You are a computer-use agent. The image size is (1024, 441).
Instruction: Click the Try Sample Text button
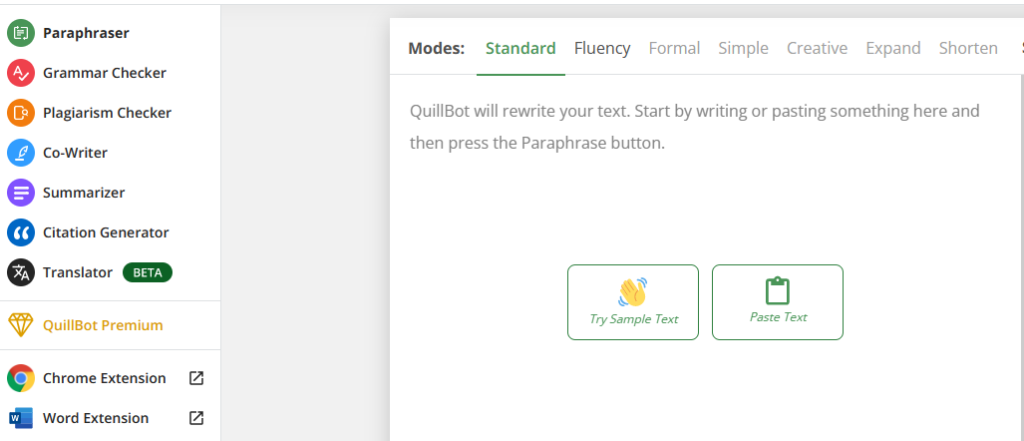pos(633,302)
